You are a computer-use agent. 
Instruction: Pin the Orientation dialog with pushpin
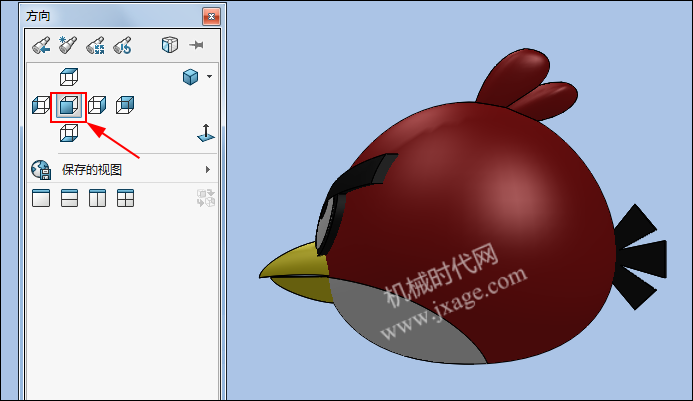(196, 45)
